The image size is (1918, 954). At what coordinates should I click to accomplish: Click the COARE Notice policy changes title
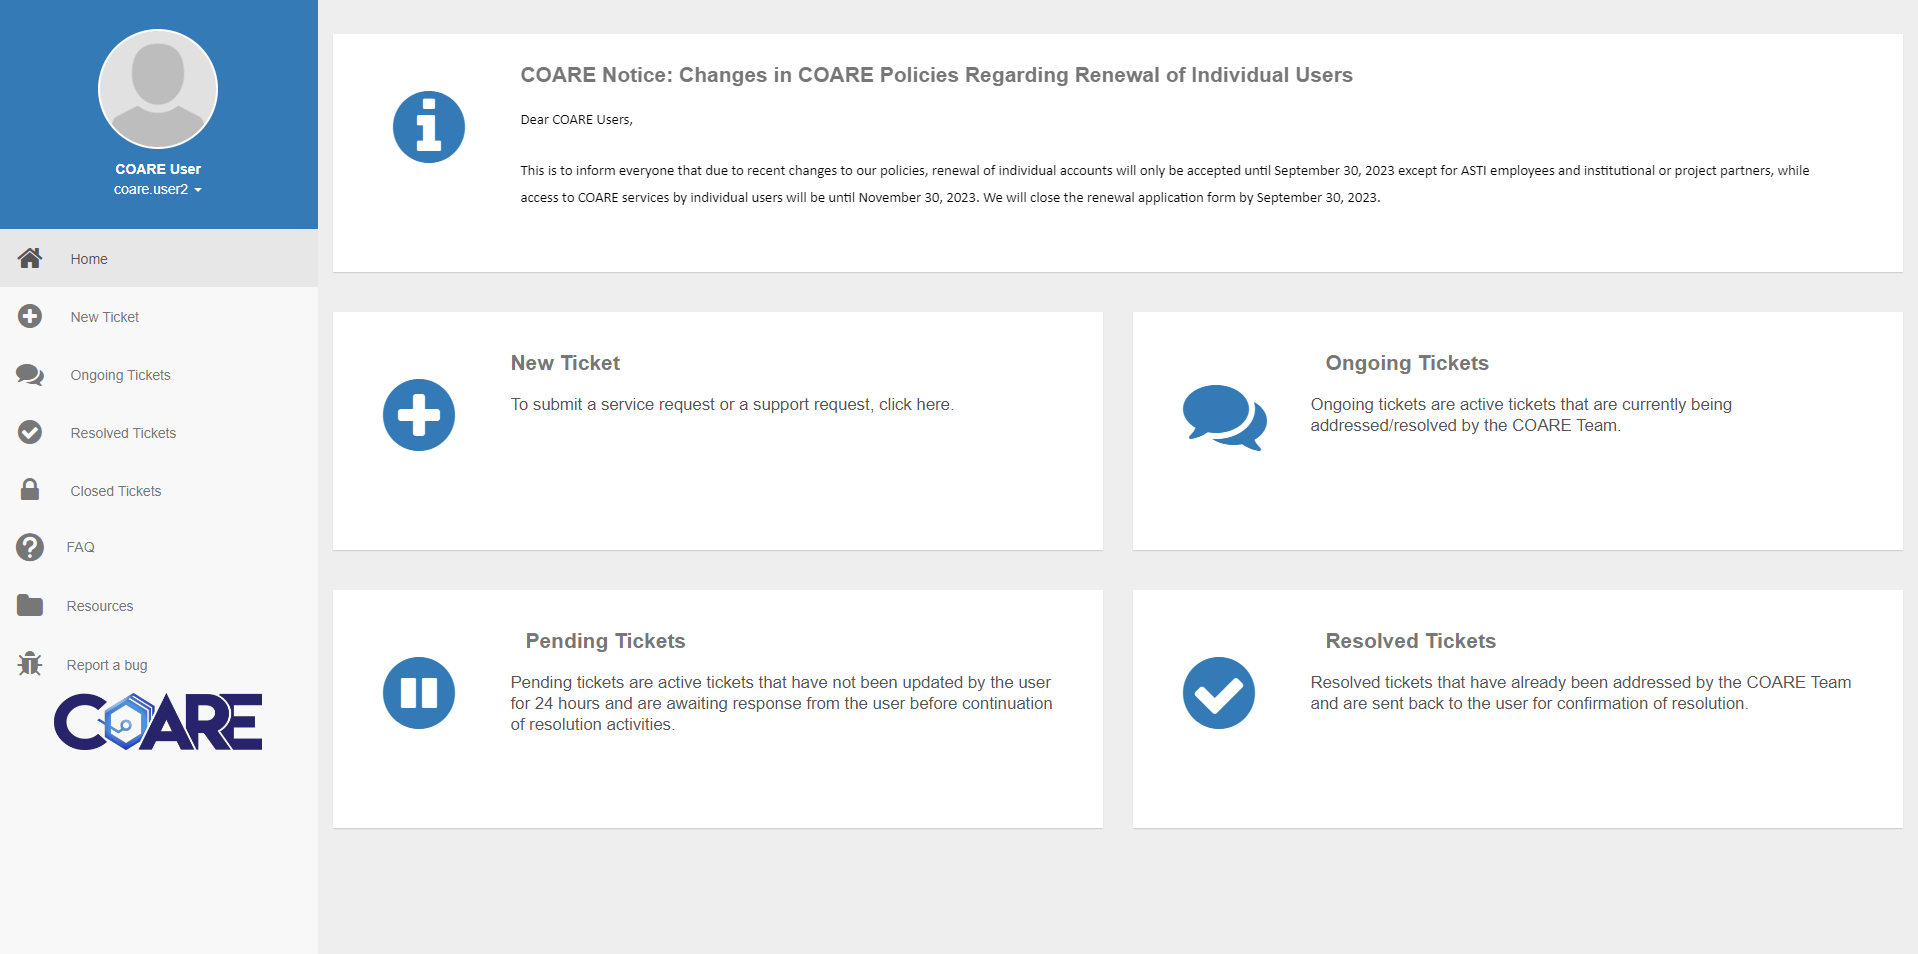936,75
